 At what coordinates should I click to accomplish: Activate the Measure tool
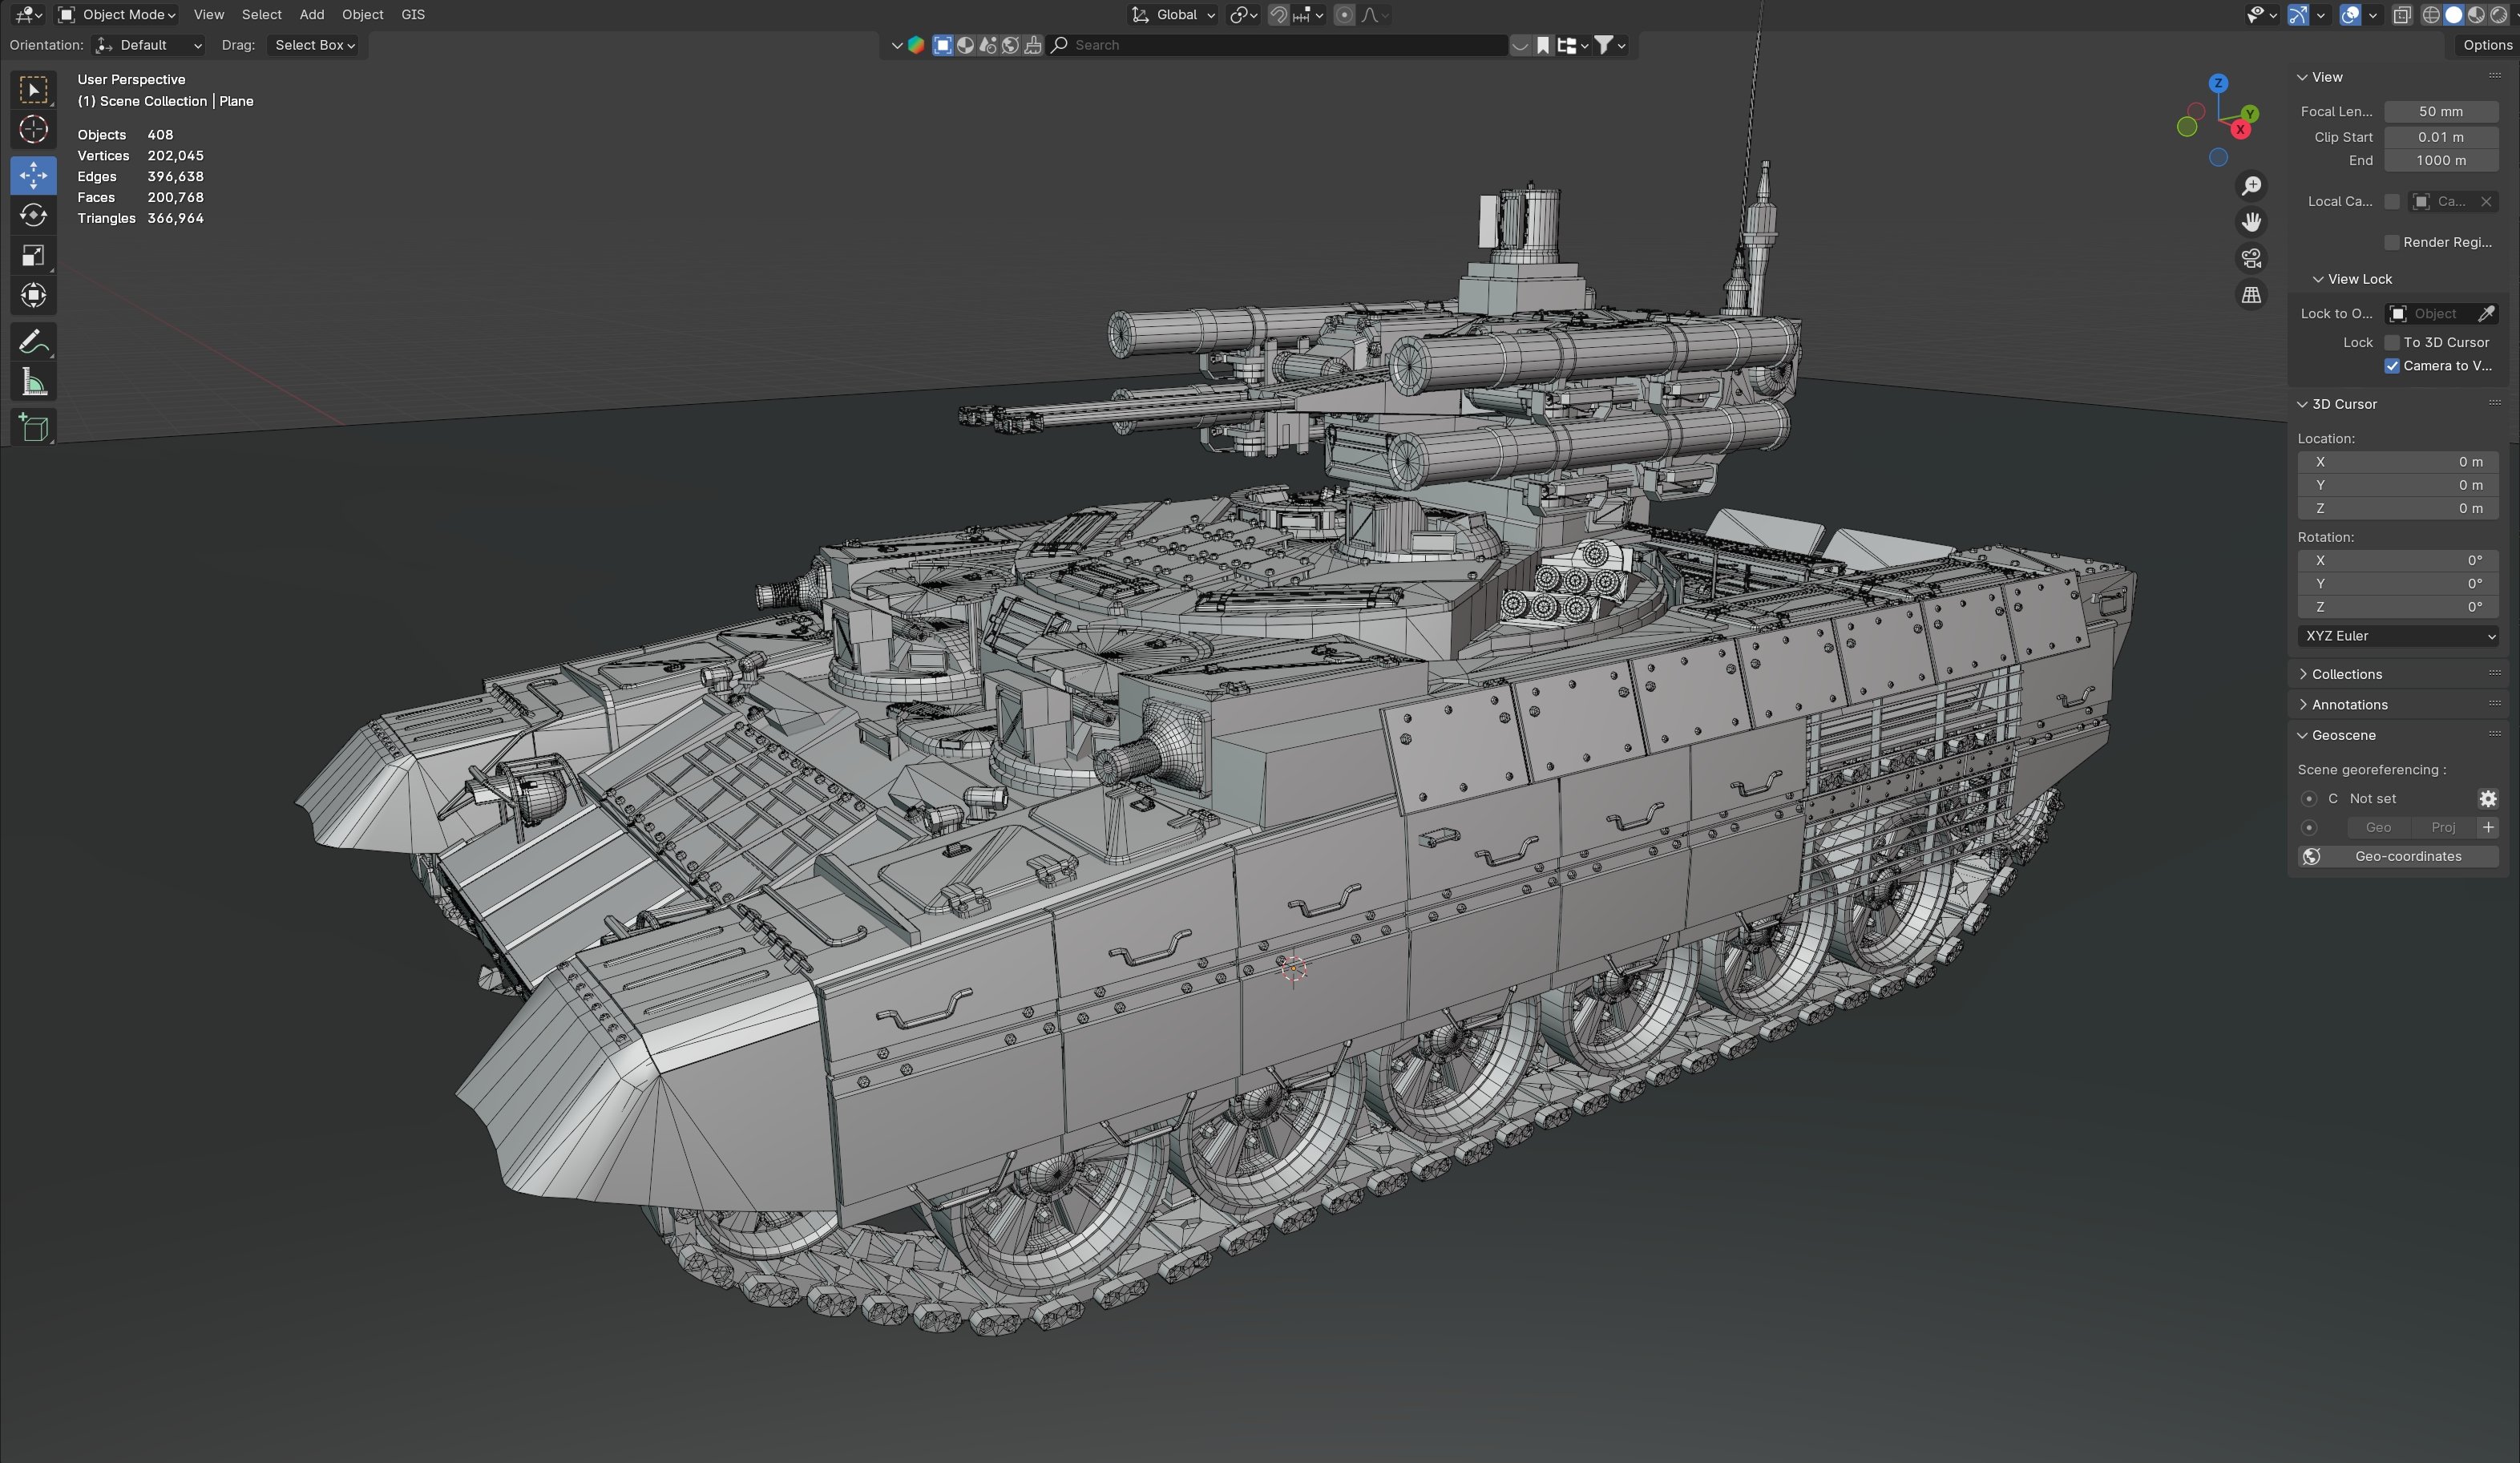point(33,383)
